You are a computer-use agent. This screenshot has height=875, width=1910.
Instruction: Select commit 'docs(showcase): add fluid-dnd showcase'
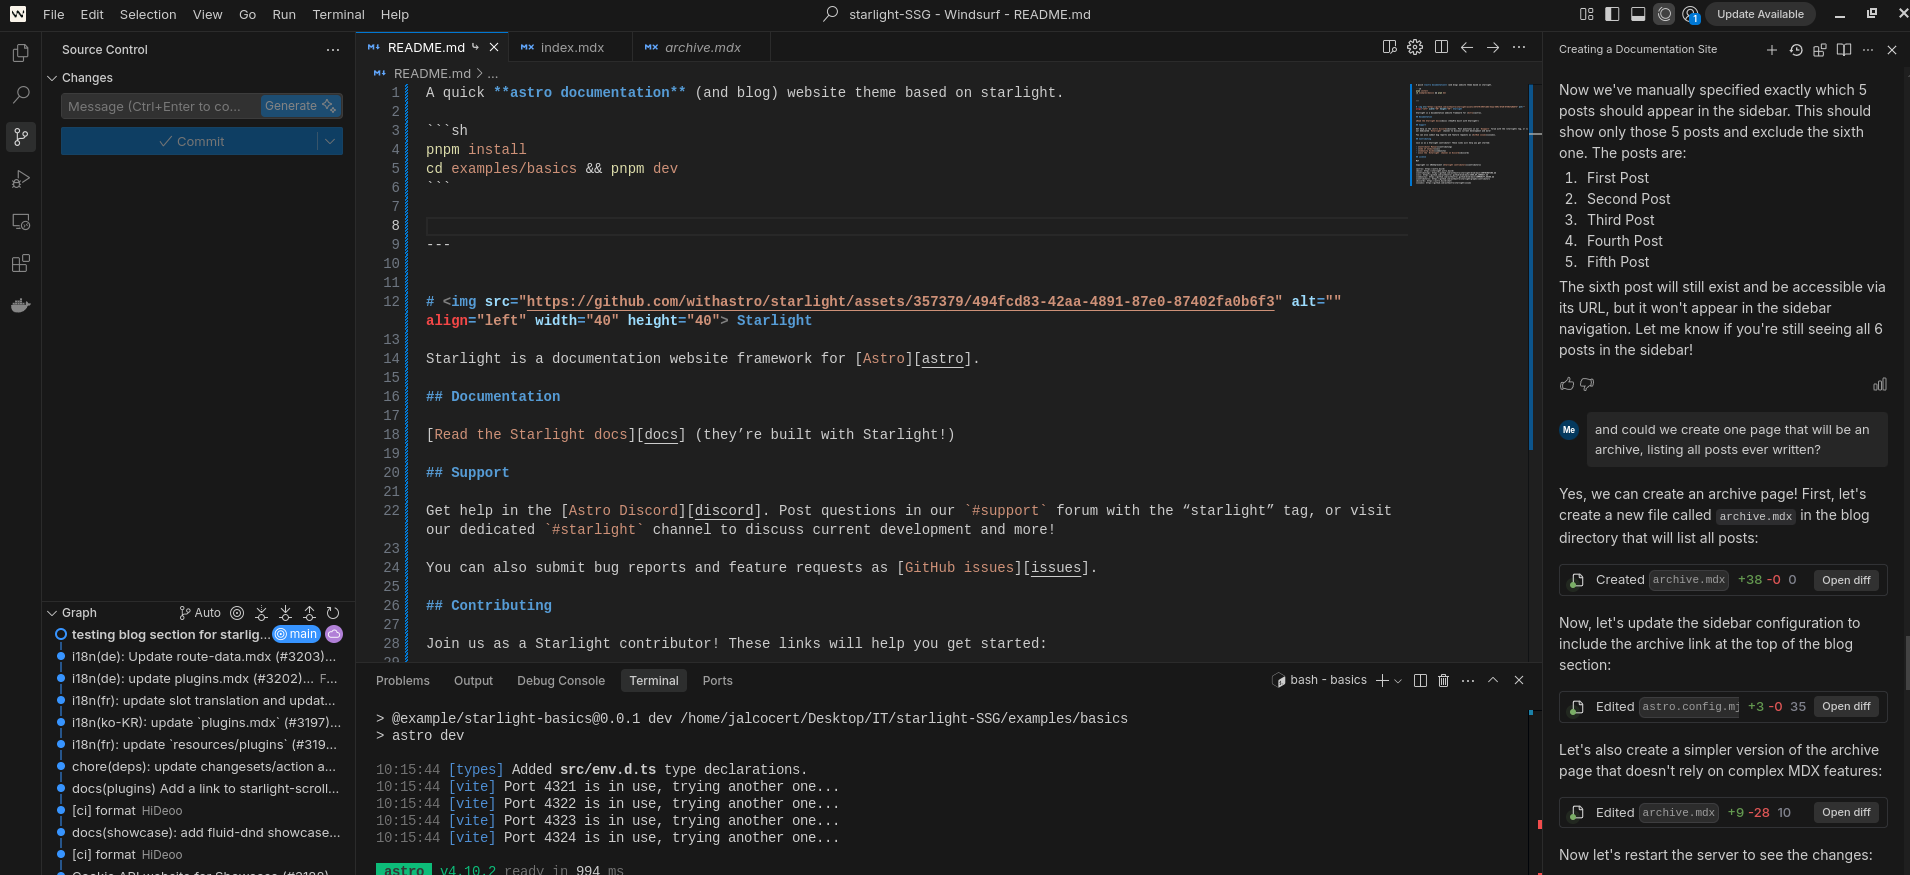(x=206, y=833)
